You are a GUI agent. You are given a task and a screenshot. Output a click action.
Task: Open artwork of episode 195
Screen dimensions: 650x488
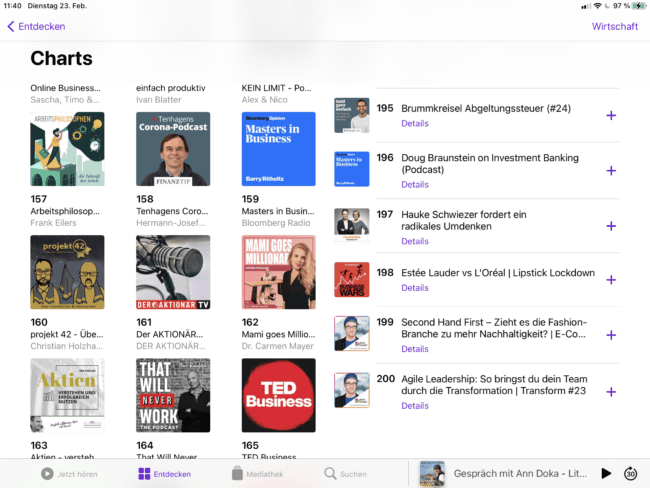(352, 115)
